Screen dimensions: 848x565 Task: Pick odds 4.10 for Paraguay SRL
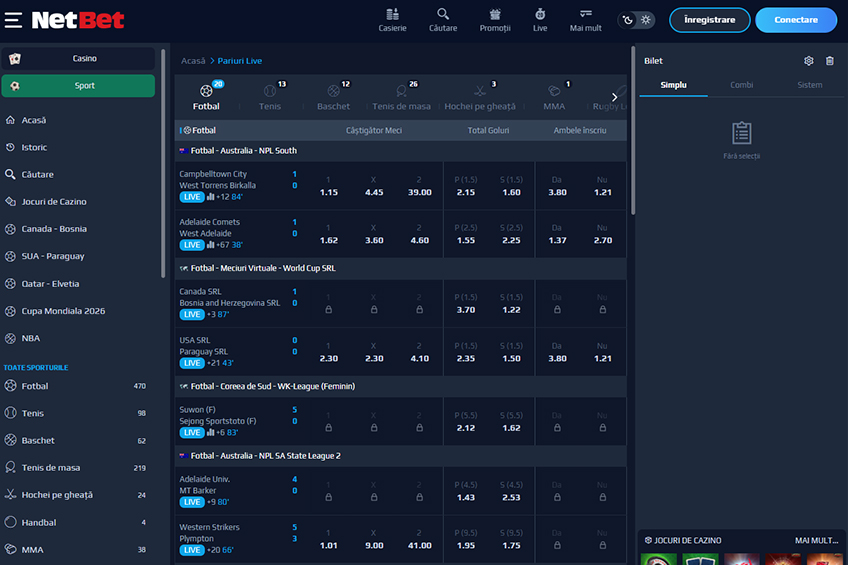(x=420, y=353)
